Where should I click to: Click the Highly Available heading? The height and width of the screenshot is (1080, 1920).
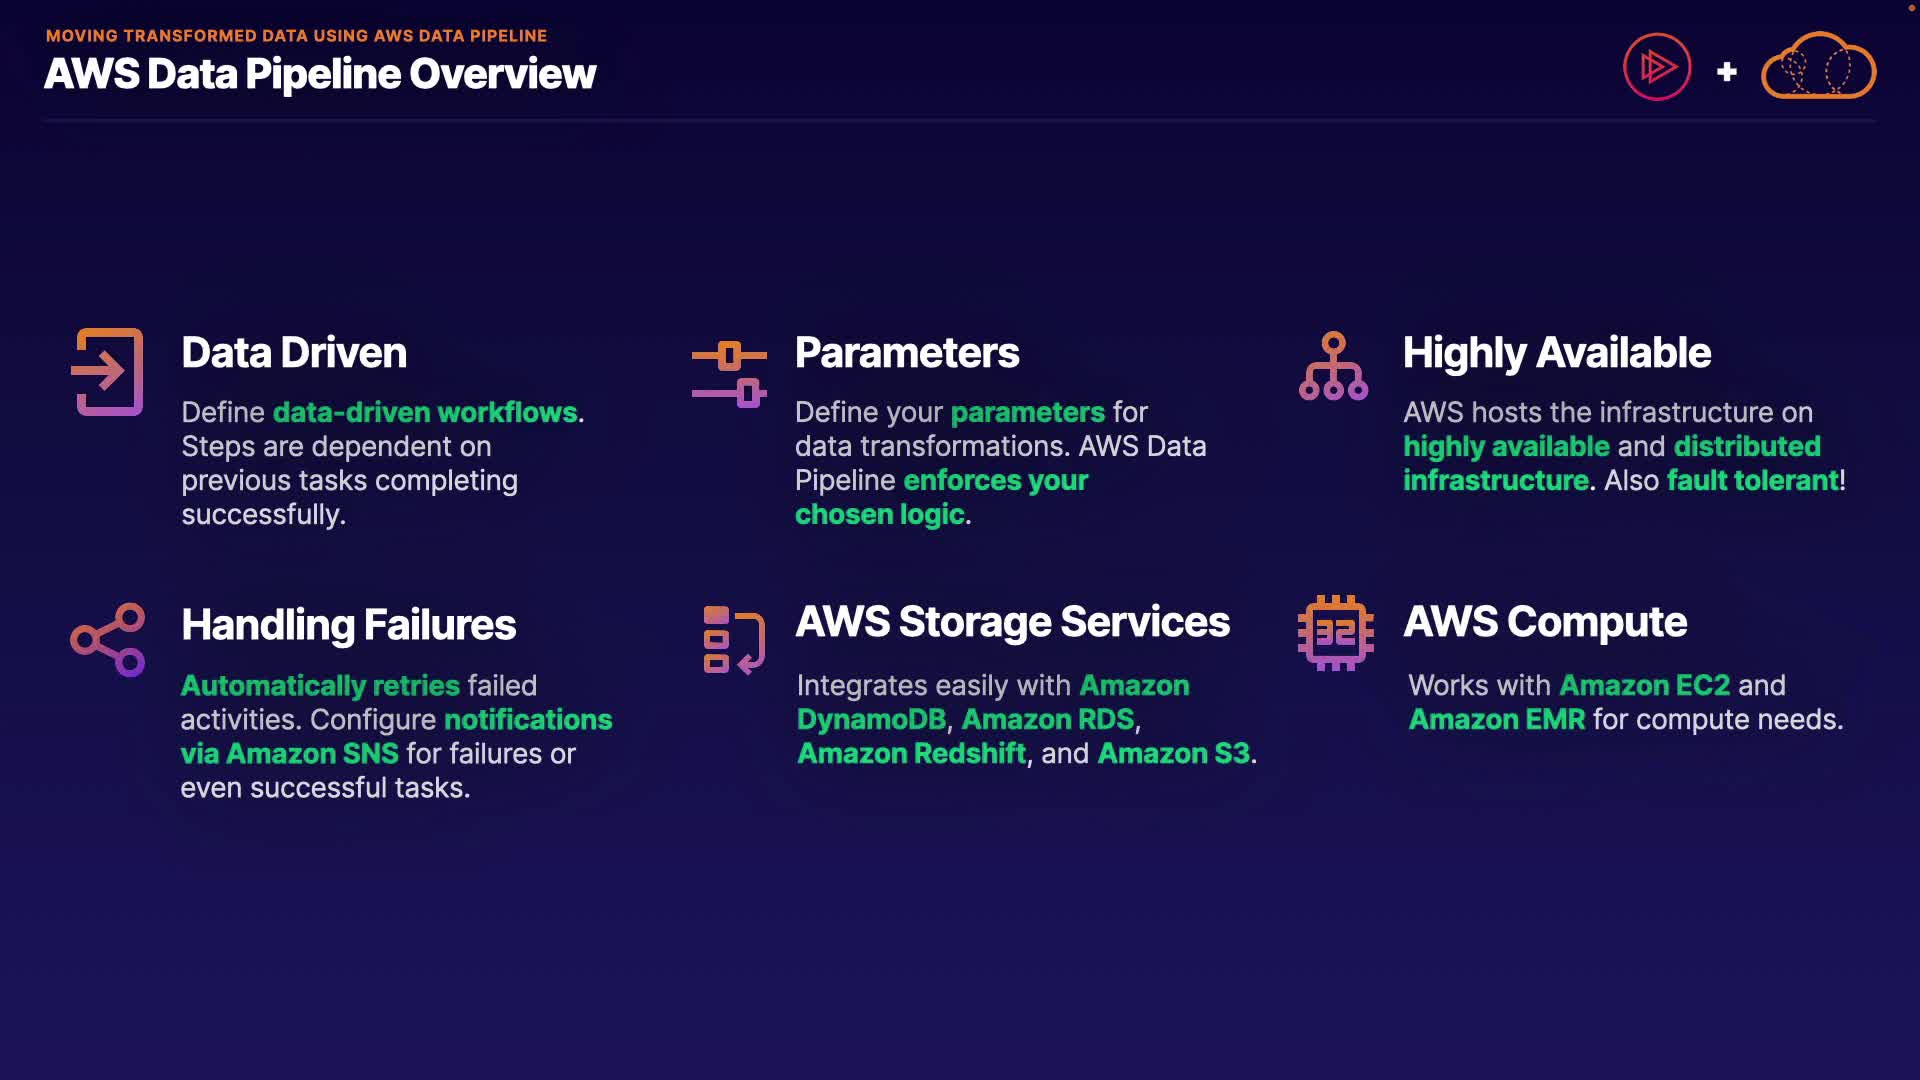point(1556,353)
